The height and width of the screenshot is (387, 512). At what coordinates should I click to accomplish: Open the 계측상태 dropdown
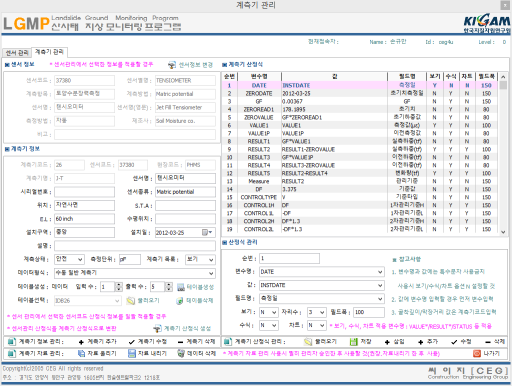(x=69, y=259)
